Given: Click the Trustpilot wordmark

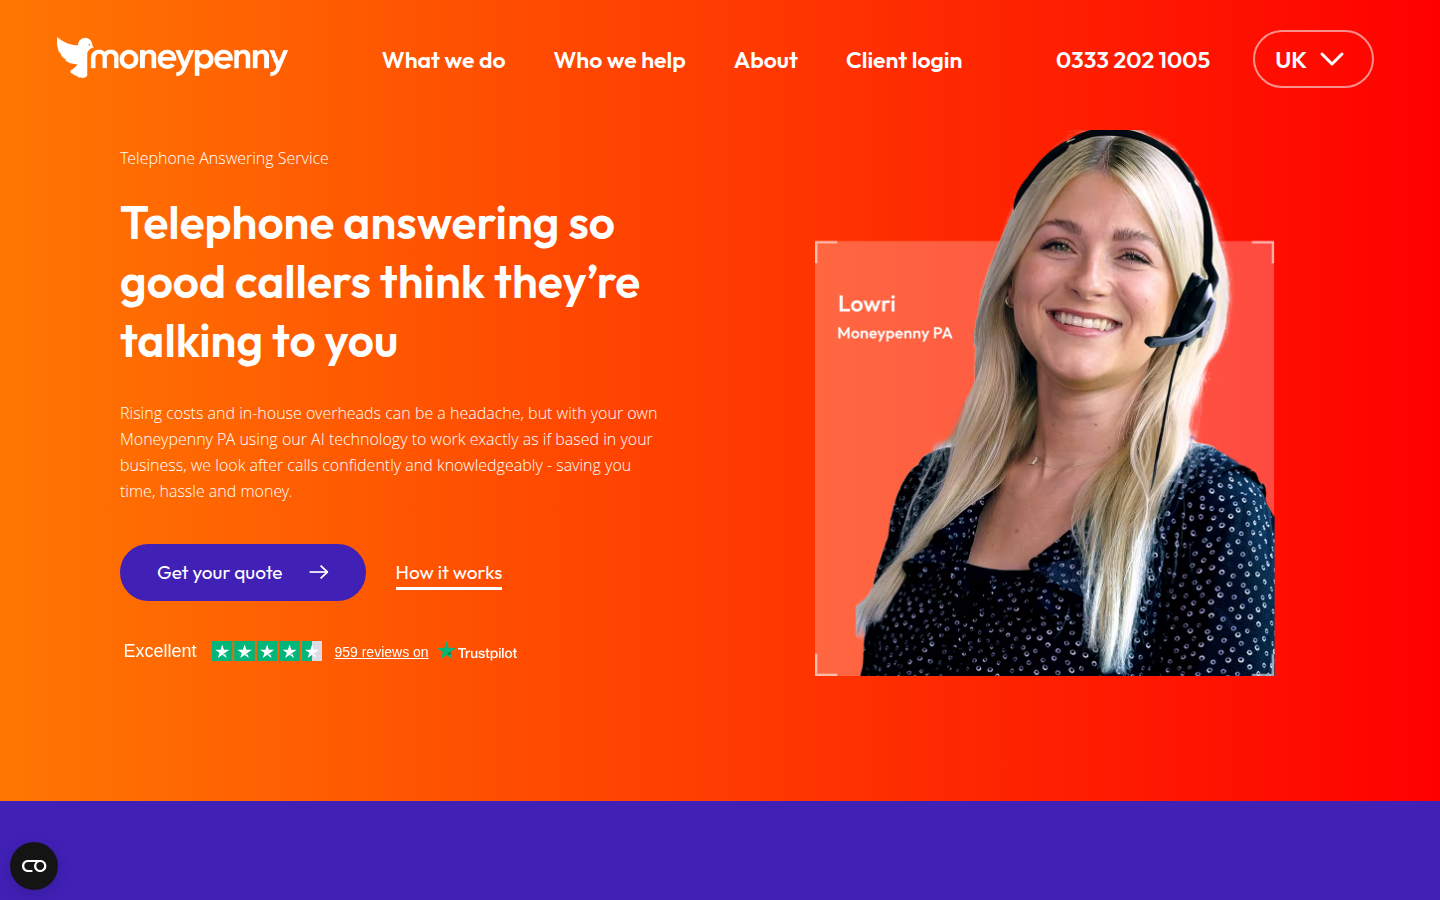Looking at the screenshot, I should pyautogui.click(x=487, y=653).
